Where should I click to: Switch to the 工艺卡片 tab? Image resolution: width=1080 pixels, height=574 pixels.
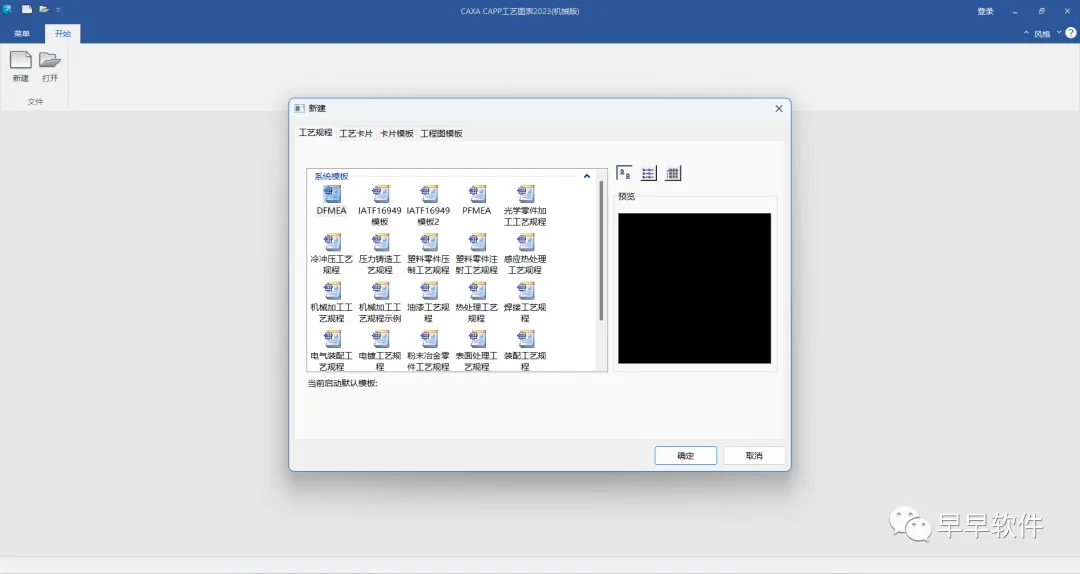(x=356, y=134)
